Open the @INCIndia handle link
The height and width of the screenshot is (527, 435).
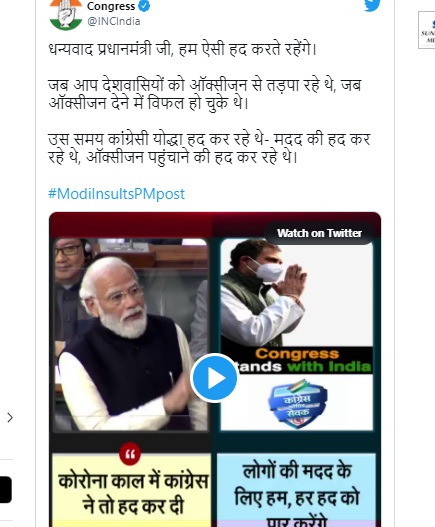tap(114, 21)
